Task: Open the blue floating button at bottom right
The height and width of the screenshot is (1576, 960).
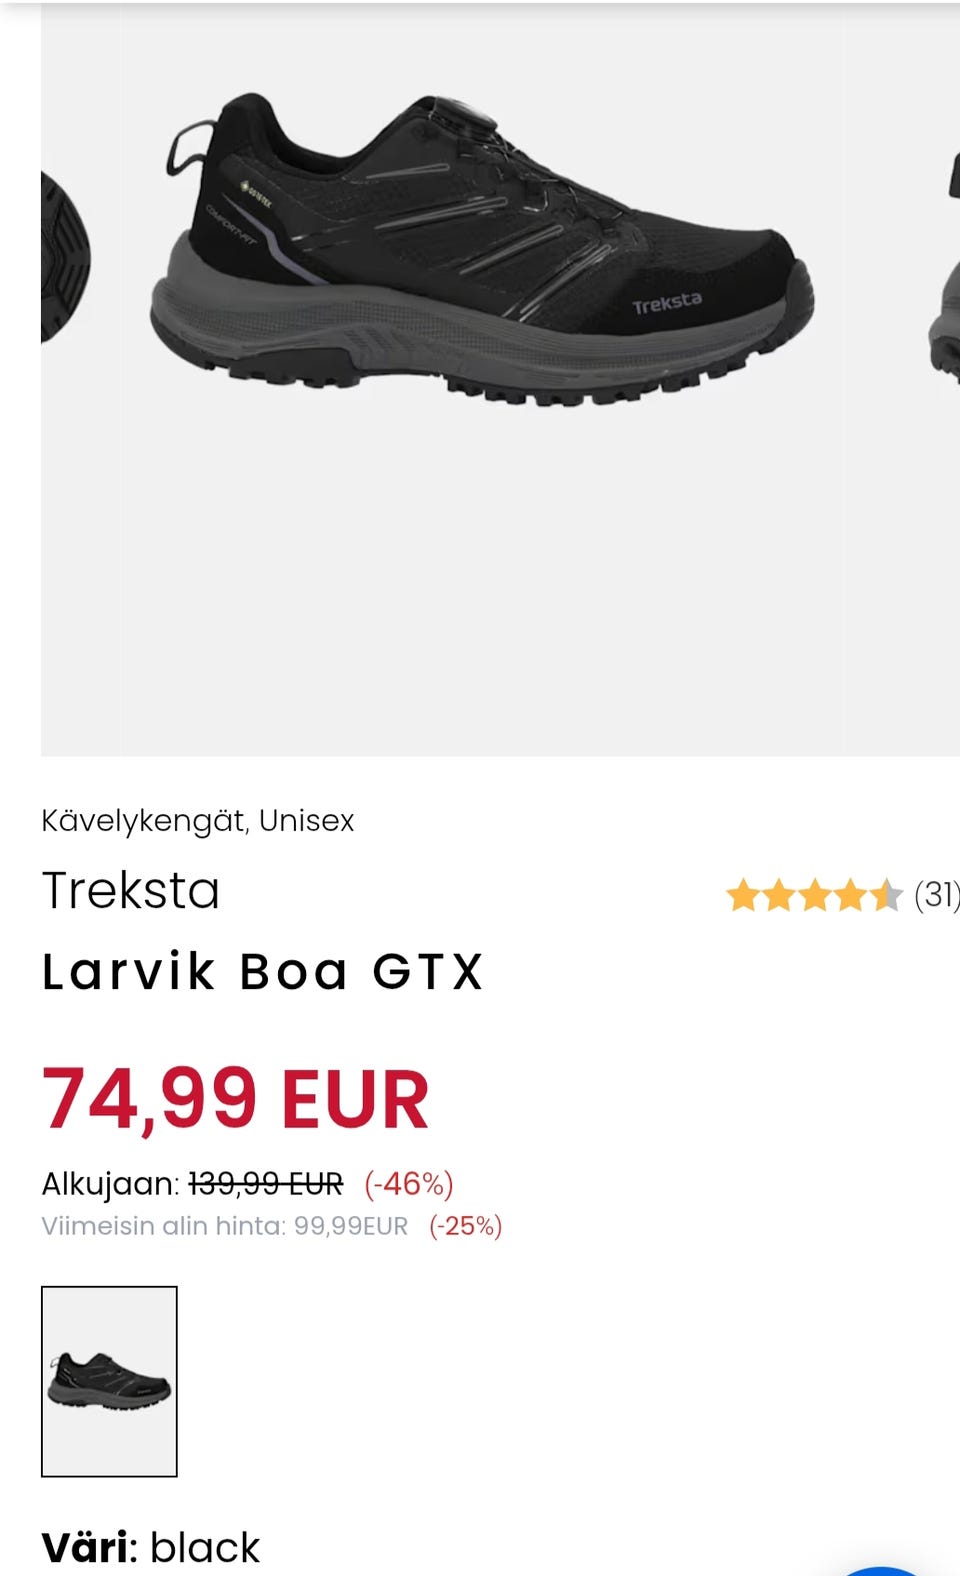Action: click(880, 1570)
